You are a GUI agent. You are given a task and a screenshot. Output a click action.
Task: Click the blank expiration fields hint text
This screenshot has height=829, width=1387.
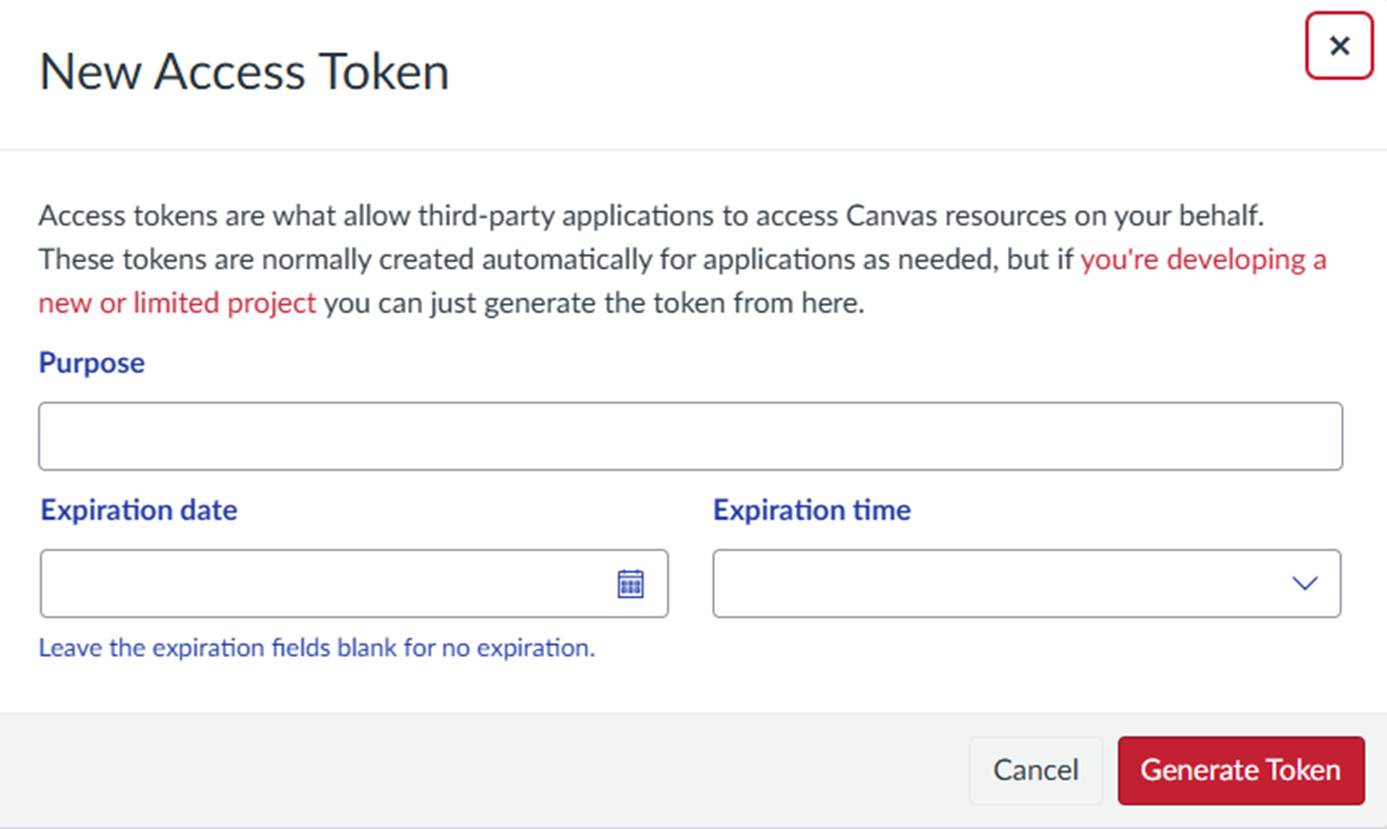point(317,648)
